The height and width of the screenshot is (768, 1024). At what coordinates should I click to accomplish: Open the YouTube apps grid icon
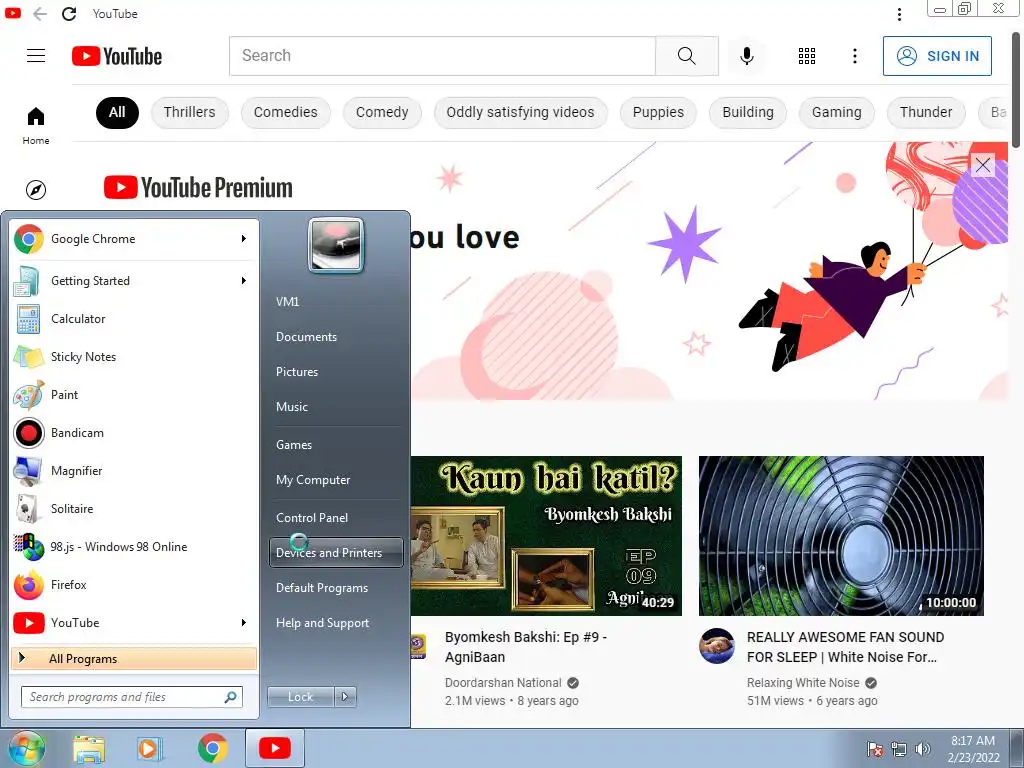click(x=807, y=56)
